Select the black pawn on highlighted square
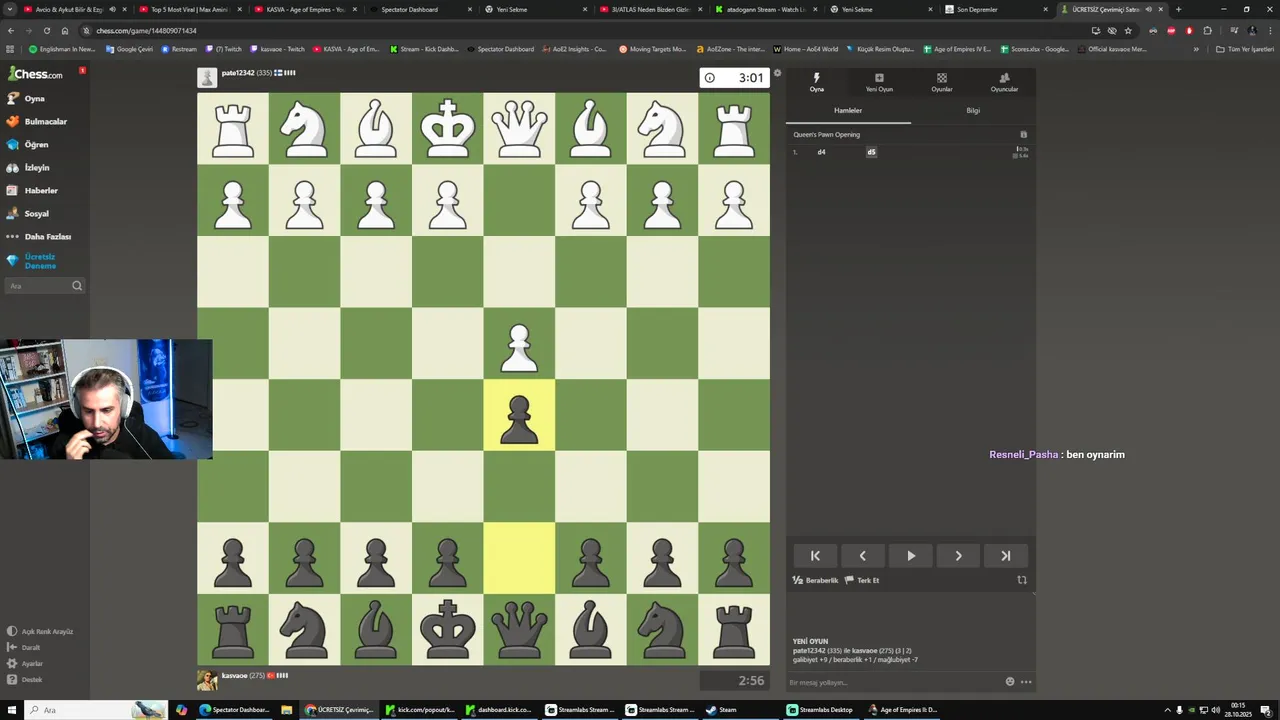Viewport: 1280px width, 720px height. pos(519,415)
